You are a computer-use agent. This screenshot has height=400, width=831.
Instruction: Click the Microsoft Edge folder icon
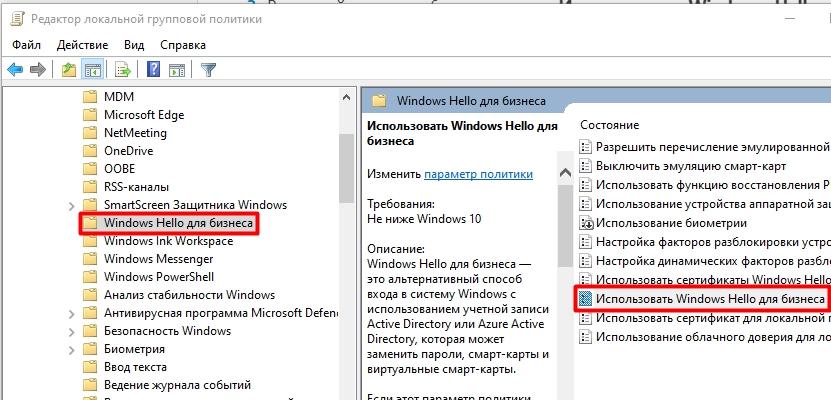[91, 115]
